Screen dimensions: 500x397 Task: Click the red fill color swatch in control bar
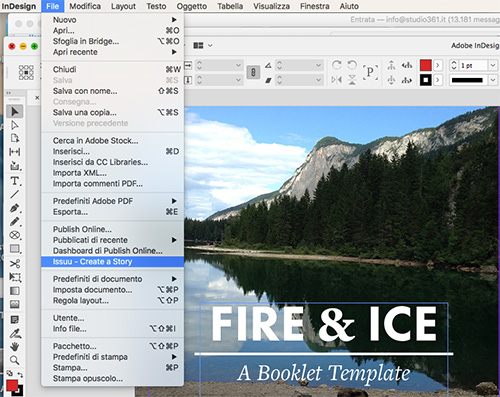click(426, 65)
